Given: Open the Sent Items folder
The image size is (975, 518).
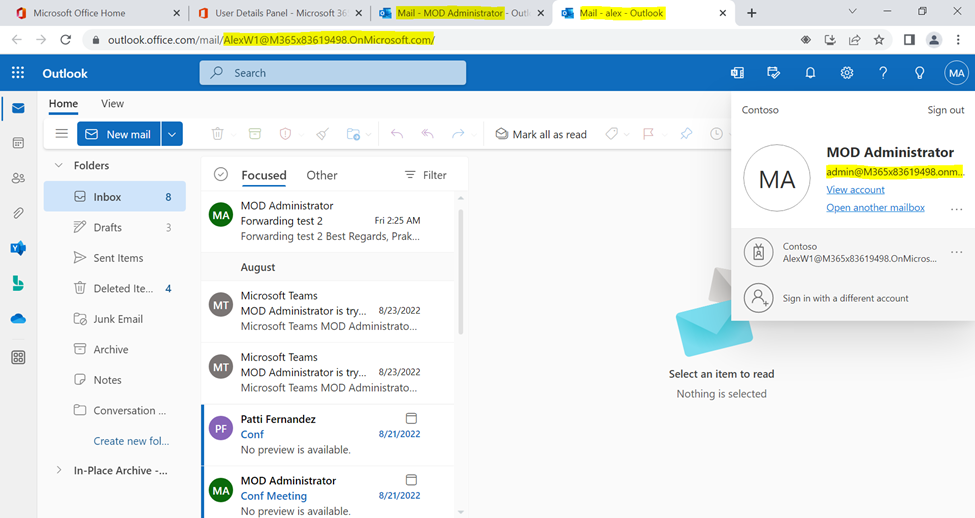Looking at the screenshot, I should pos(114,257).
